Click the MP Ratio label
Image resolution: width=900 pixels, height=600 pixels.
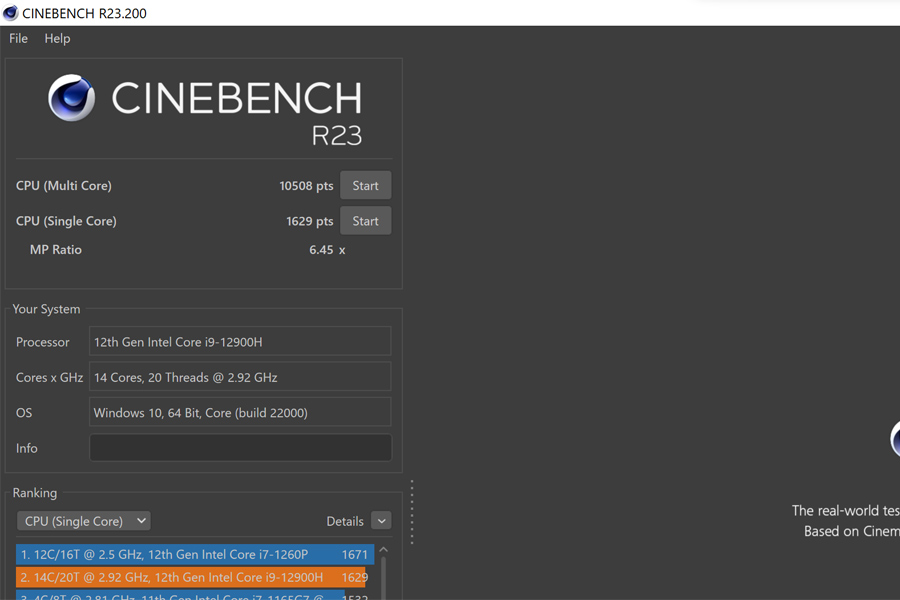pyautogui.click(x=56, y=250)
